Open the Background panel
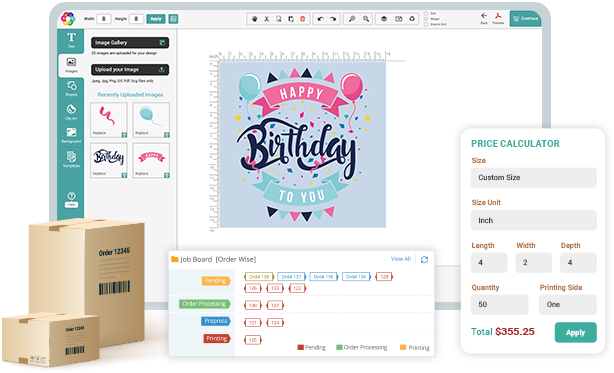Viewport: 614px width, 373px height. (71, 135)
